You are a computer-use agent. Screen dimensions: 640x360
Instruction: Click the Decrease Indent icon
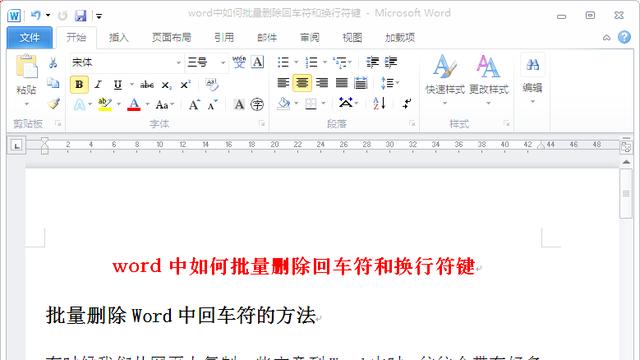372,62
